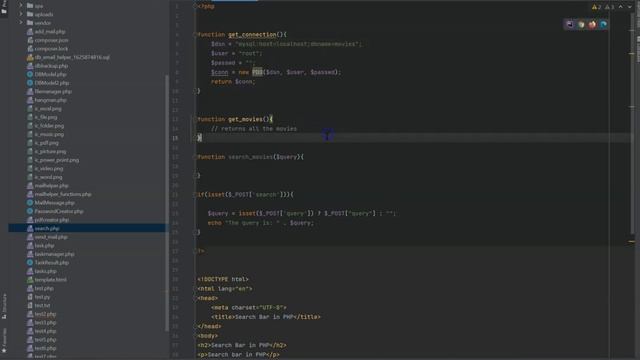
Task: Select ic_music.png image file
Action: click(x=49, y=134)
